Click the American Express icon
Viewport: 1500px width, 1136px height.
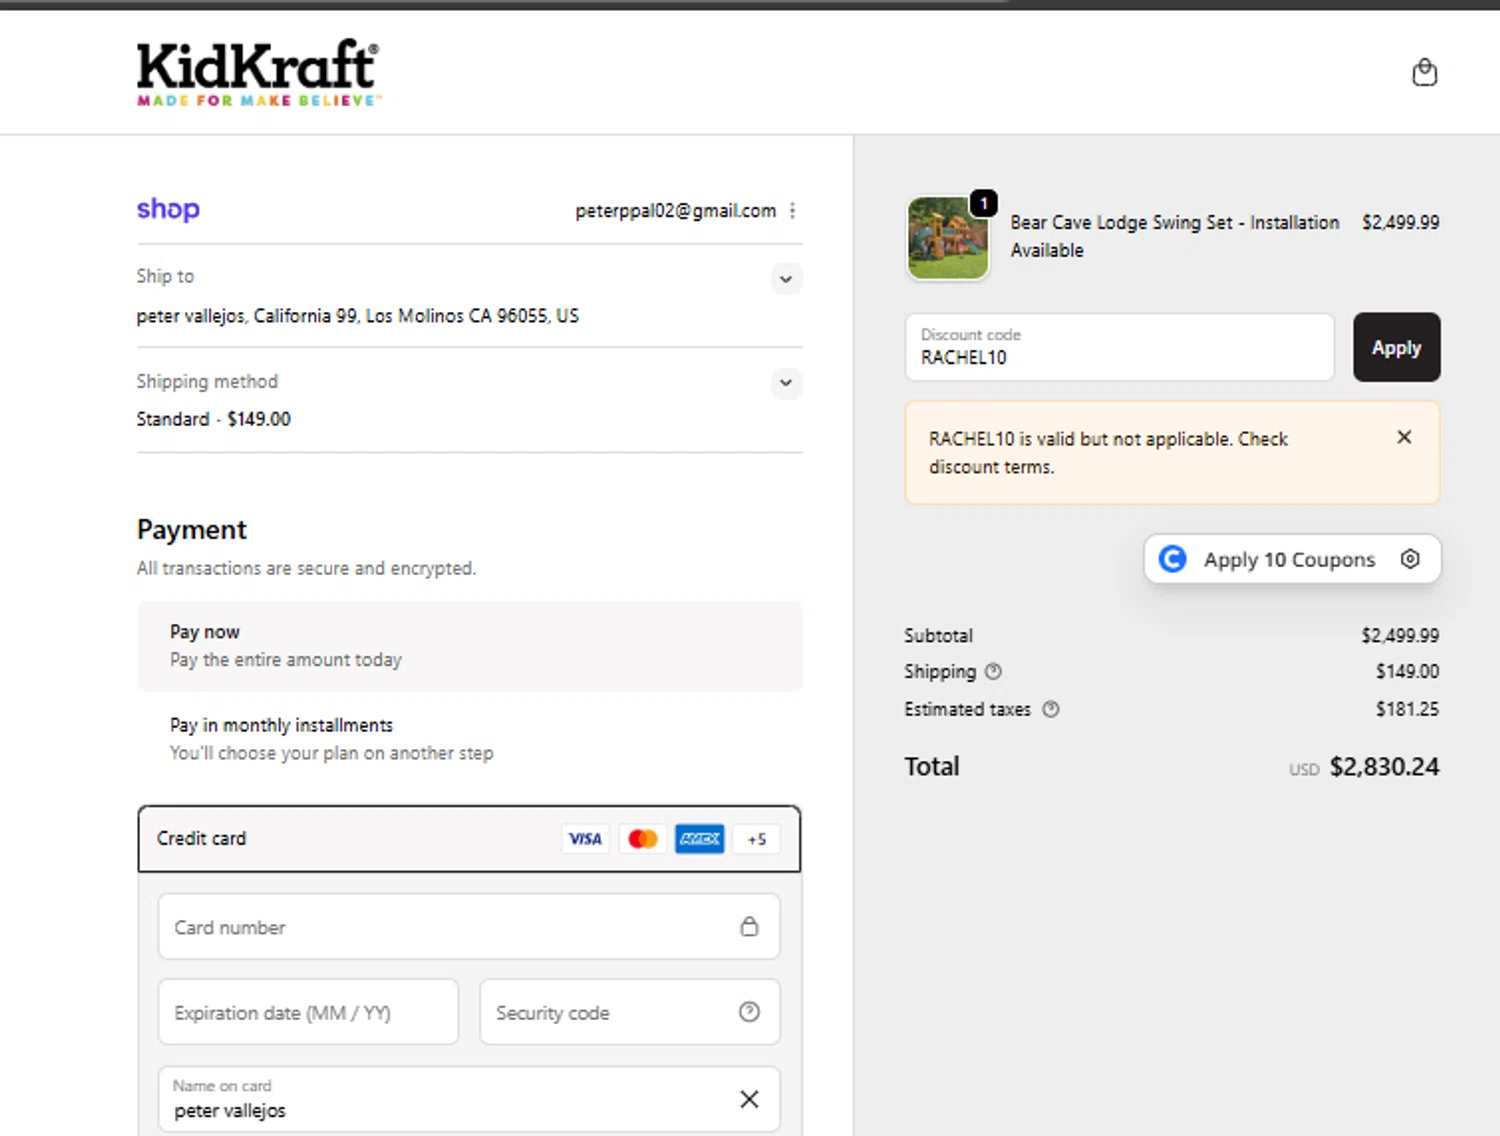coord(700,839)
